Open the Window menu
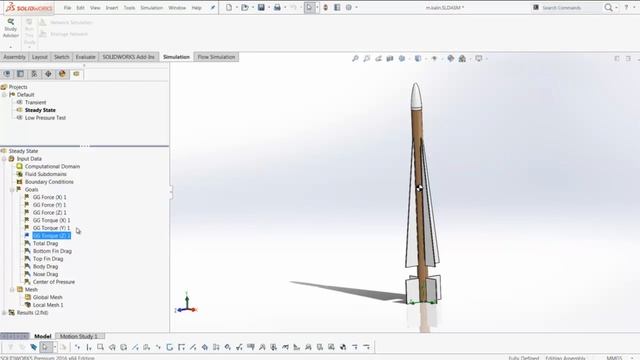This screenshot has width=640, height=360. click(177, 8)
